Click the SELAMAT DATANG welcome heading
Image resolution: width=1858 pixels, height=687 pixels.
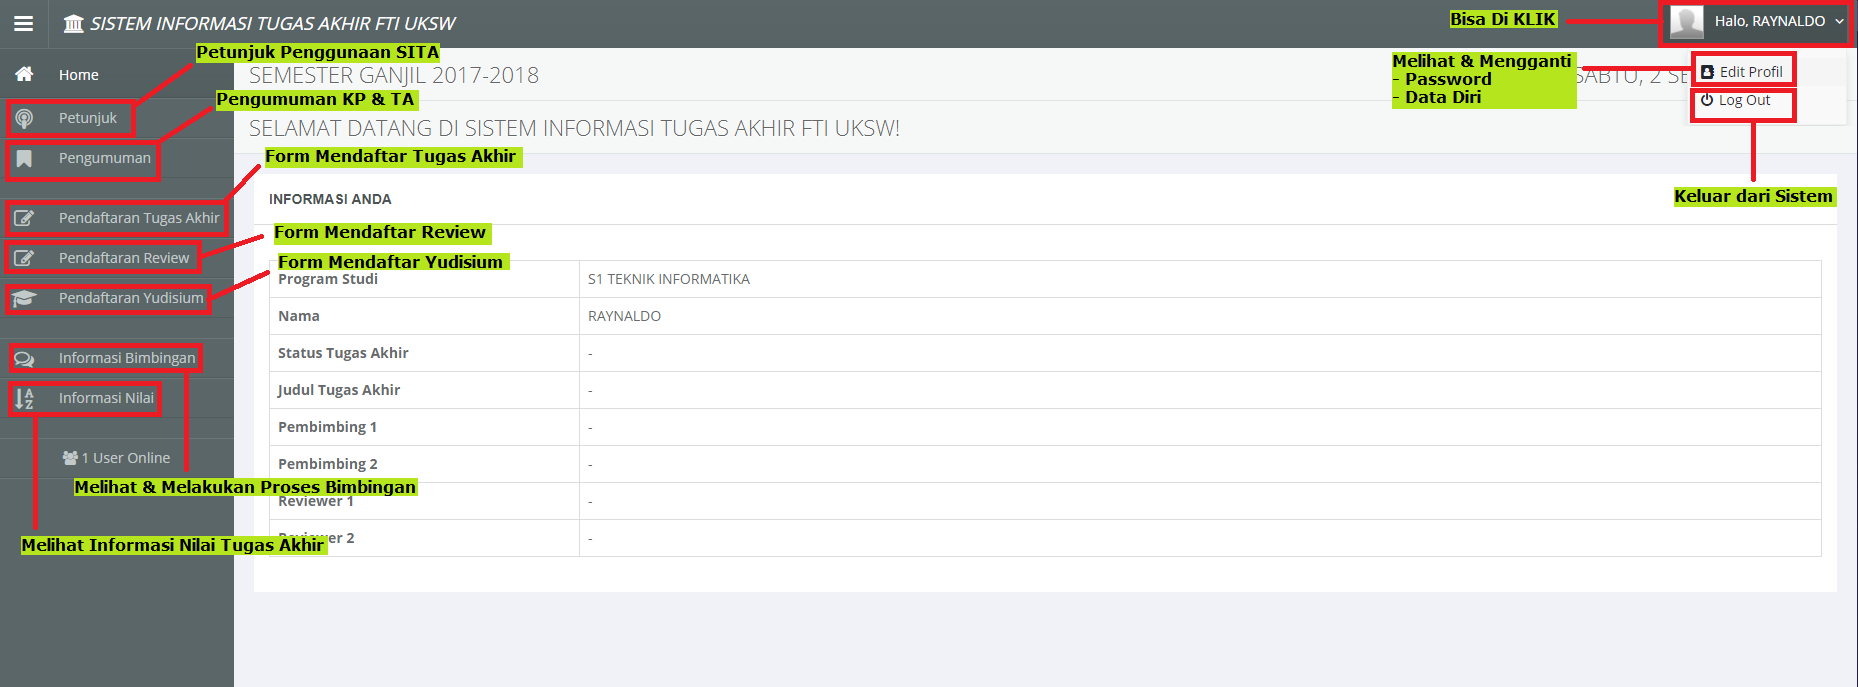(x=574, y=128)
